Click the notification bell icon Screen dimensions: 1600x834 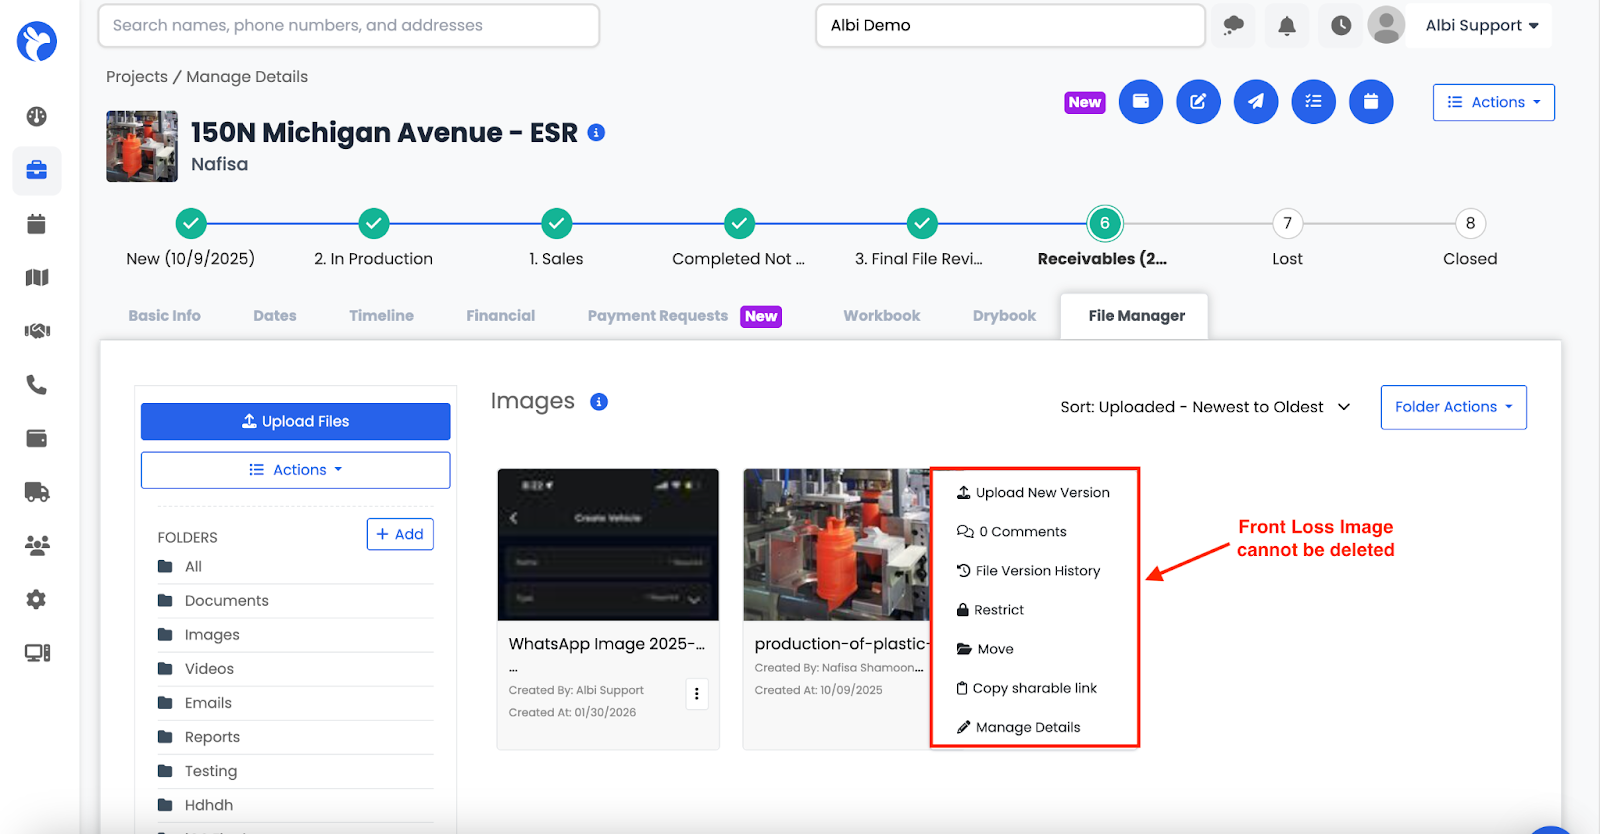coord(1287,26)
